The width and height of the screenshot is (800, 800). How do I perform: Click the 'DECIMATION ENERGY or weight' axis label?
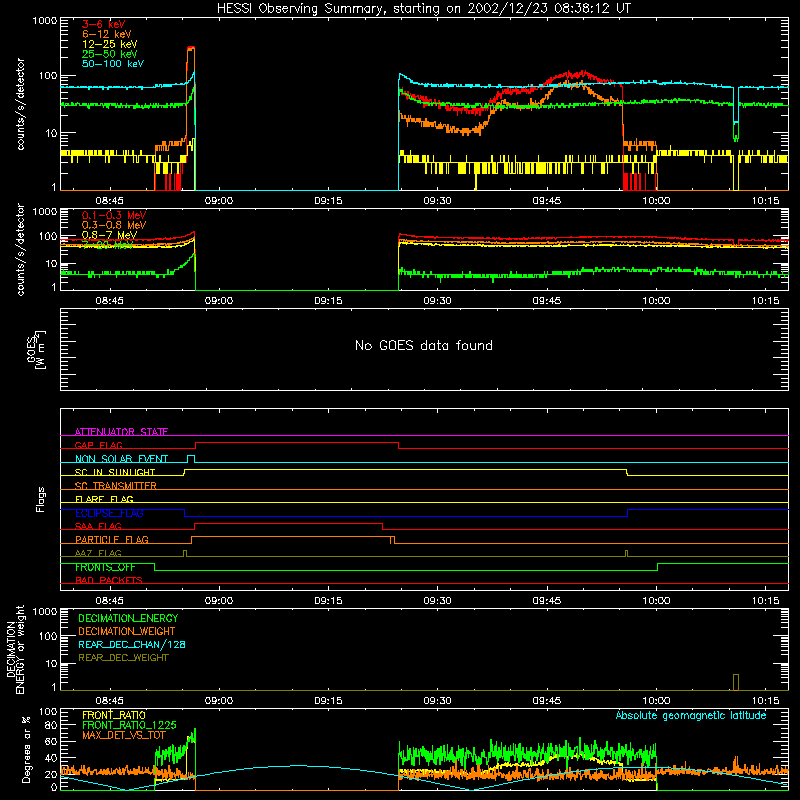point(15,649)
